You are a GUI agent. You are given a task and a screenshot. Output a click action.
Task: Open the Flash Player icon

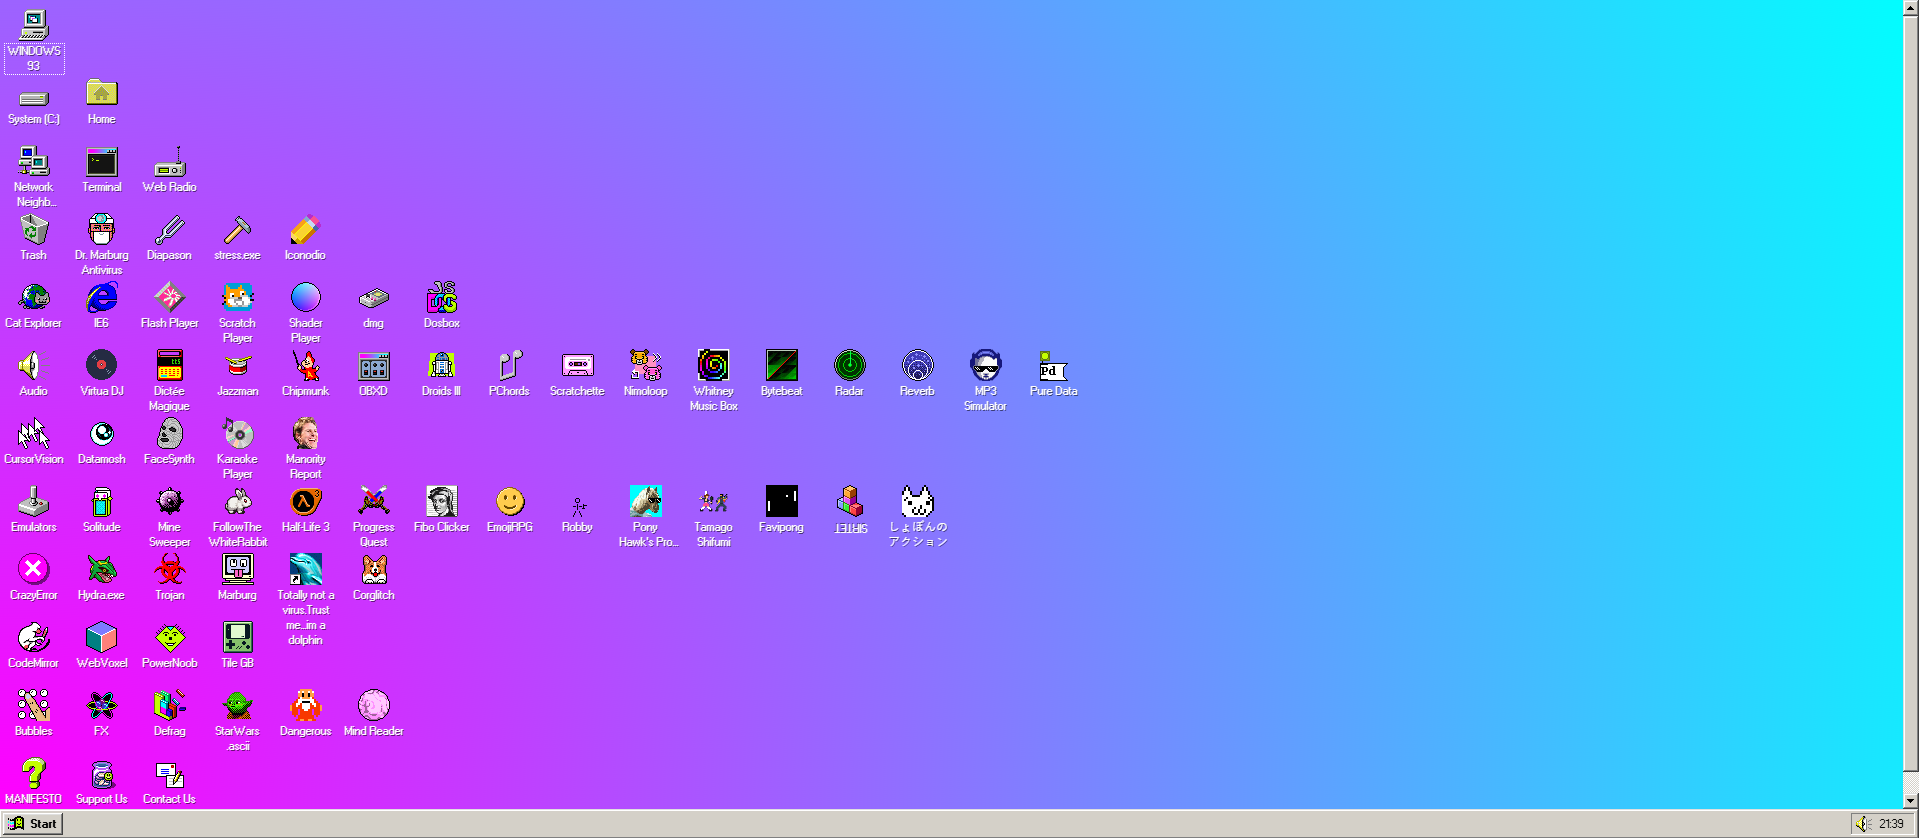(169, 298)
